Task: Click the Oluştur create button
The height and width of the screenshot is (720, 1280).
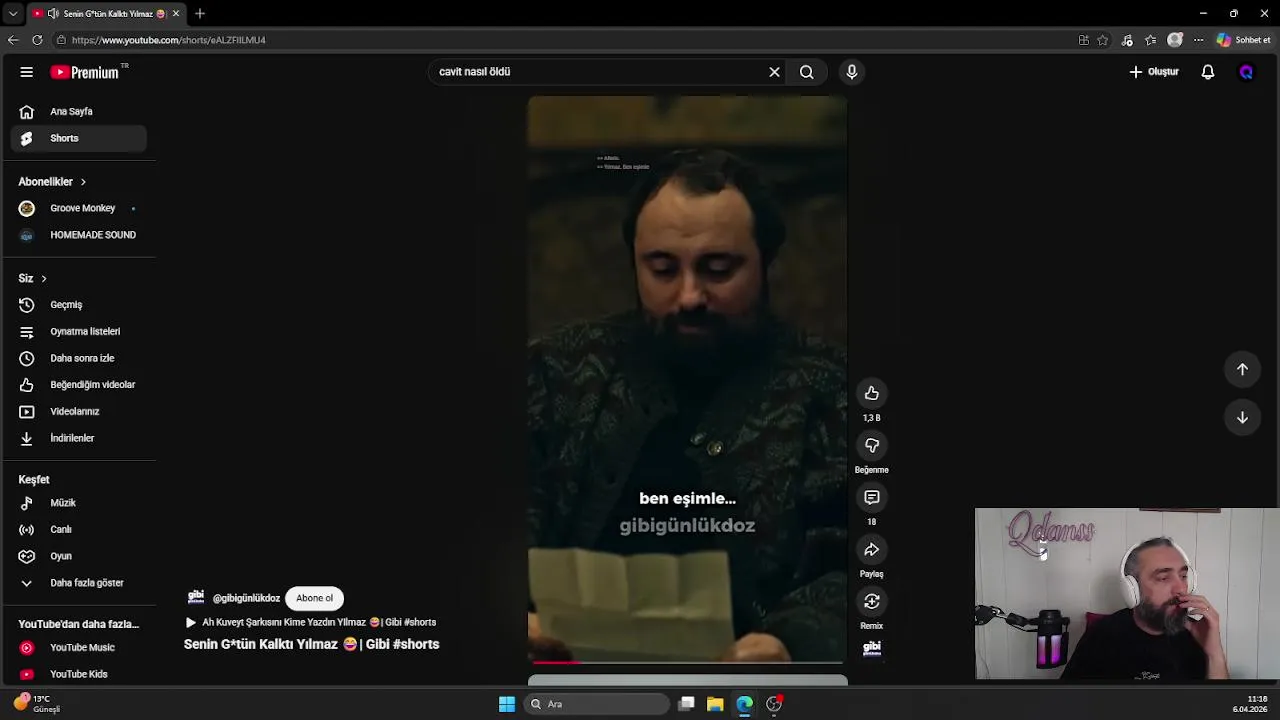Action: click(1155, 72)
